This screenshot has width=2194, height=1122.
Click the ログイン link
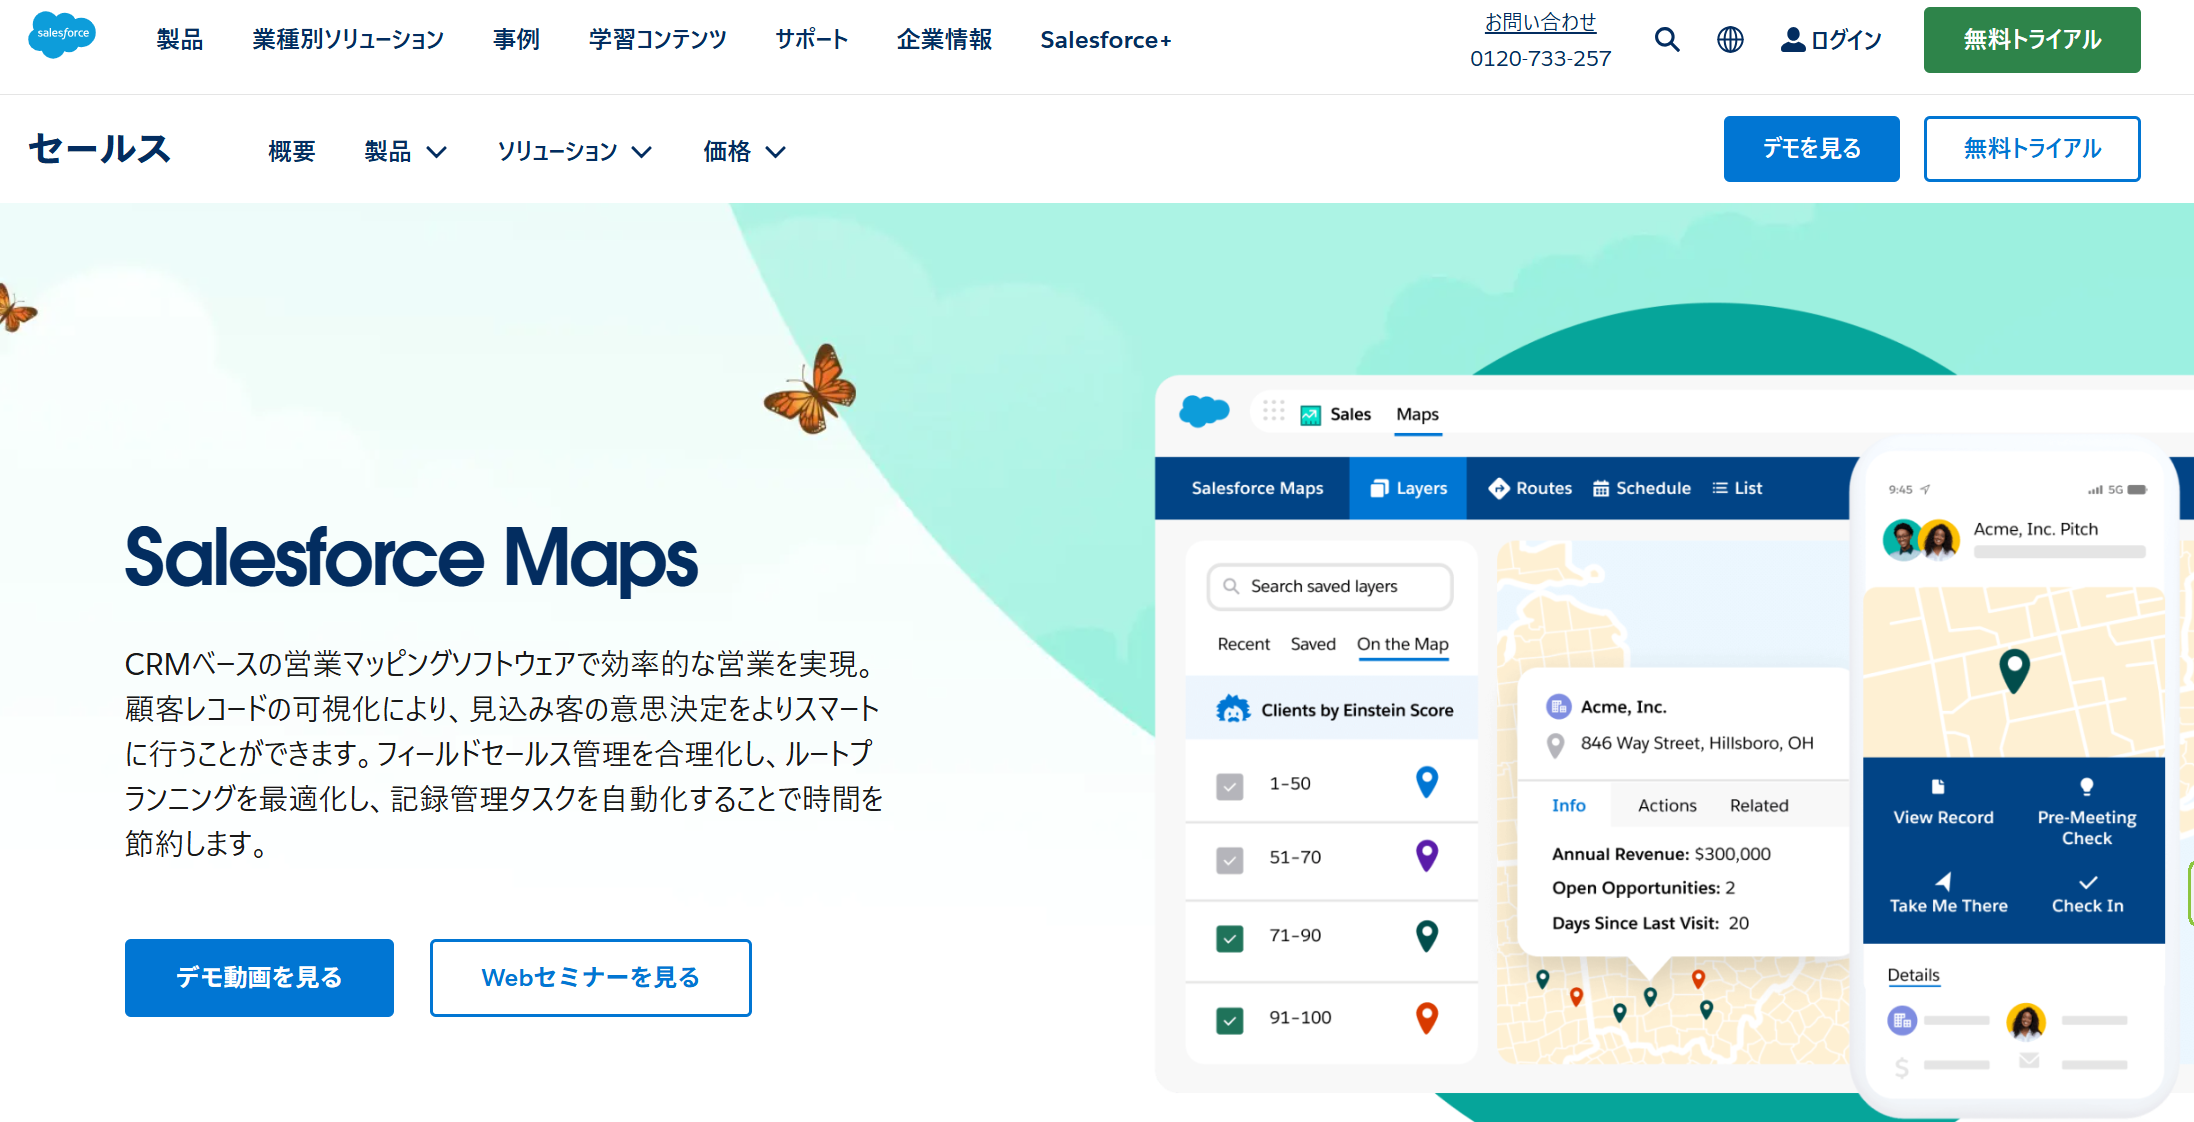coord(1846,39)
